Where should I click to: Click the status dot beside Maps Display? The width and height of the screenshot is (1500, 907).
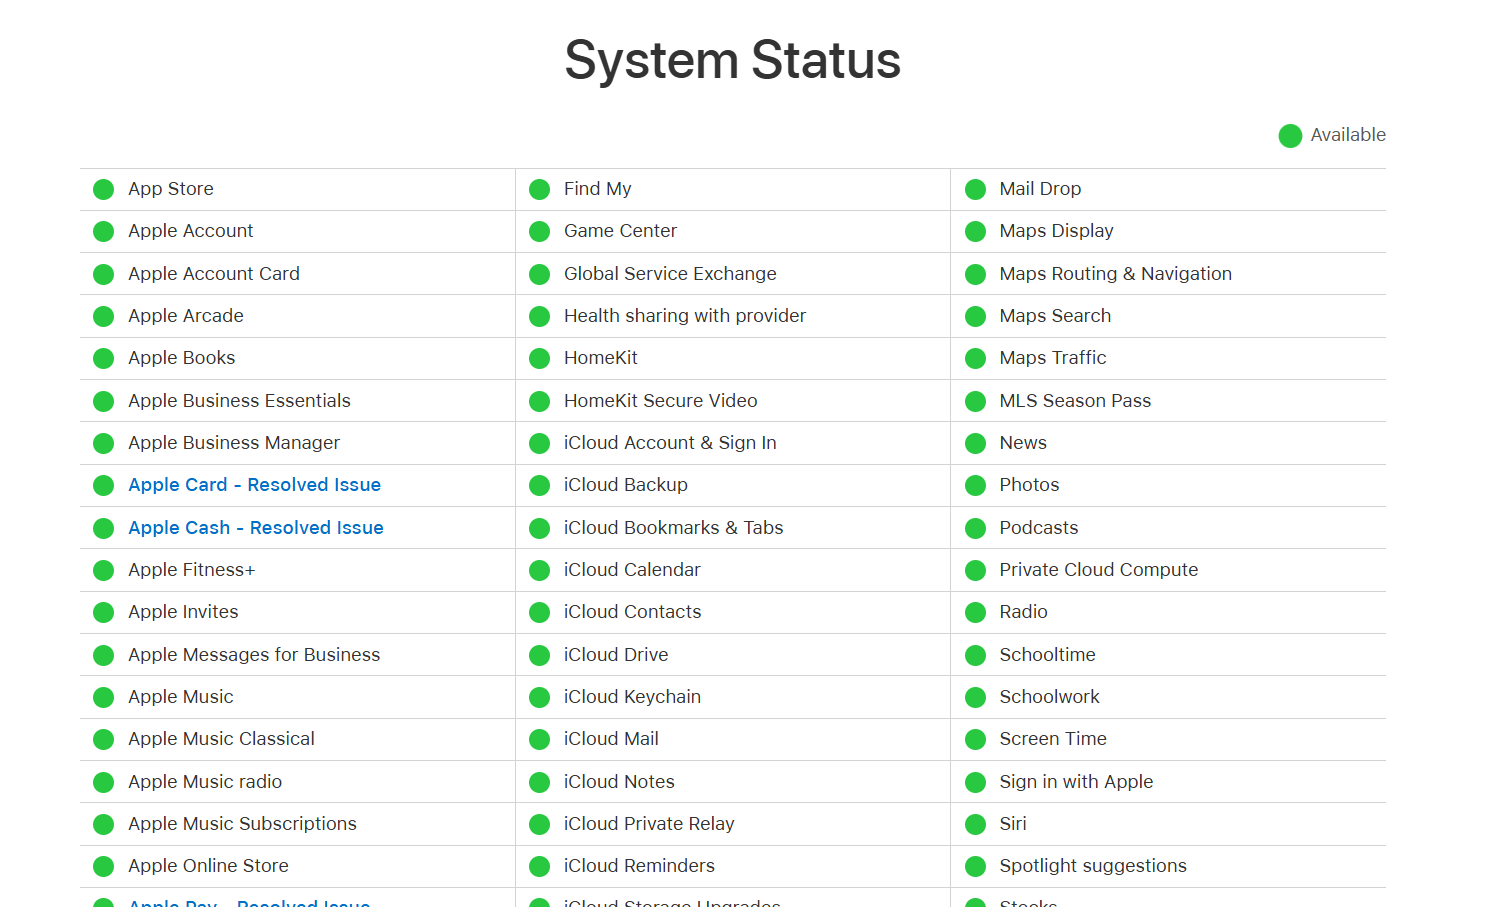[x=975, y=232]
